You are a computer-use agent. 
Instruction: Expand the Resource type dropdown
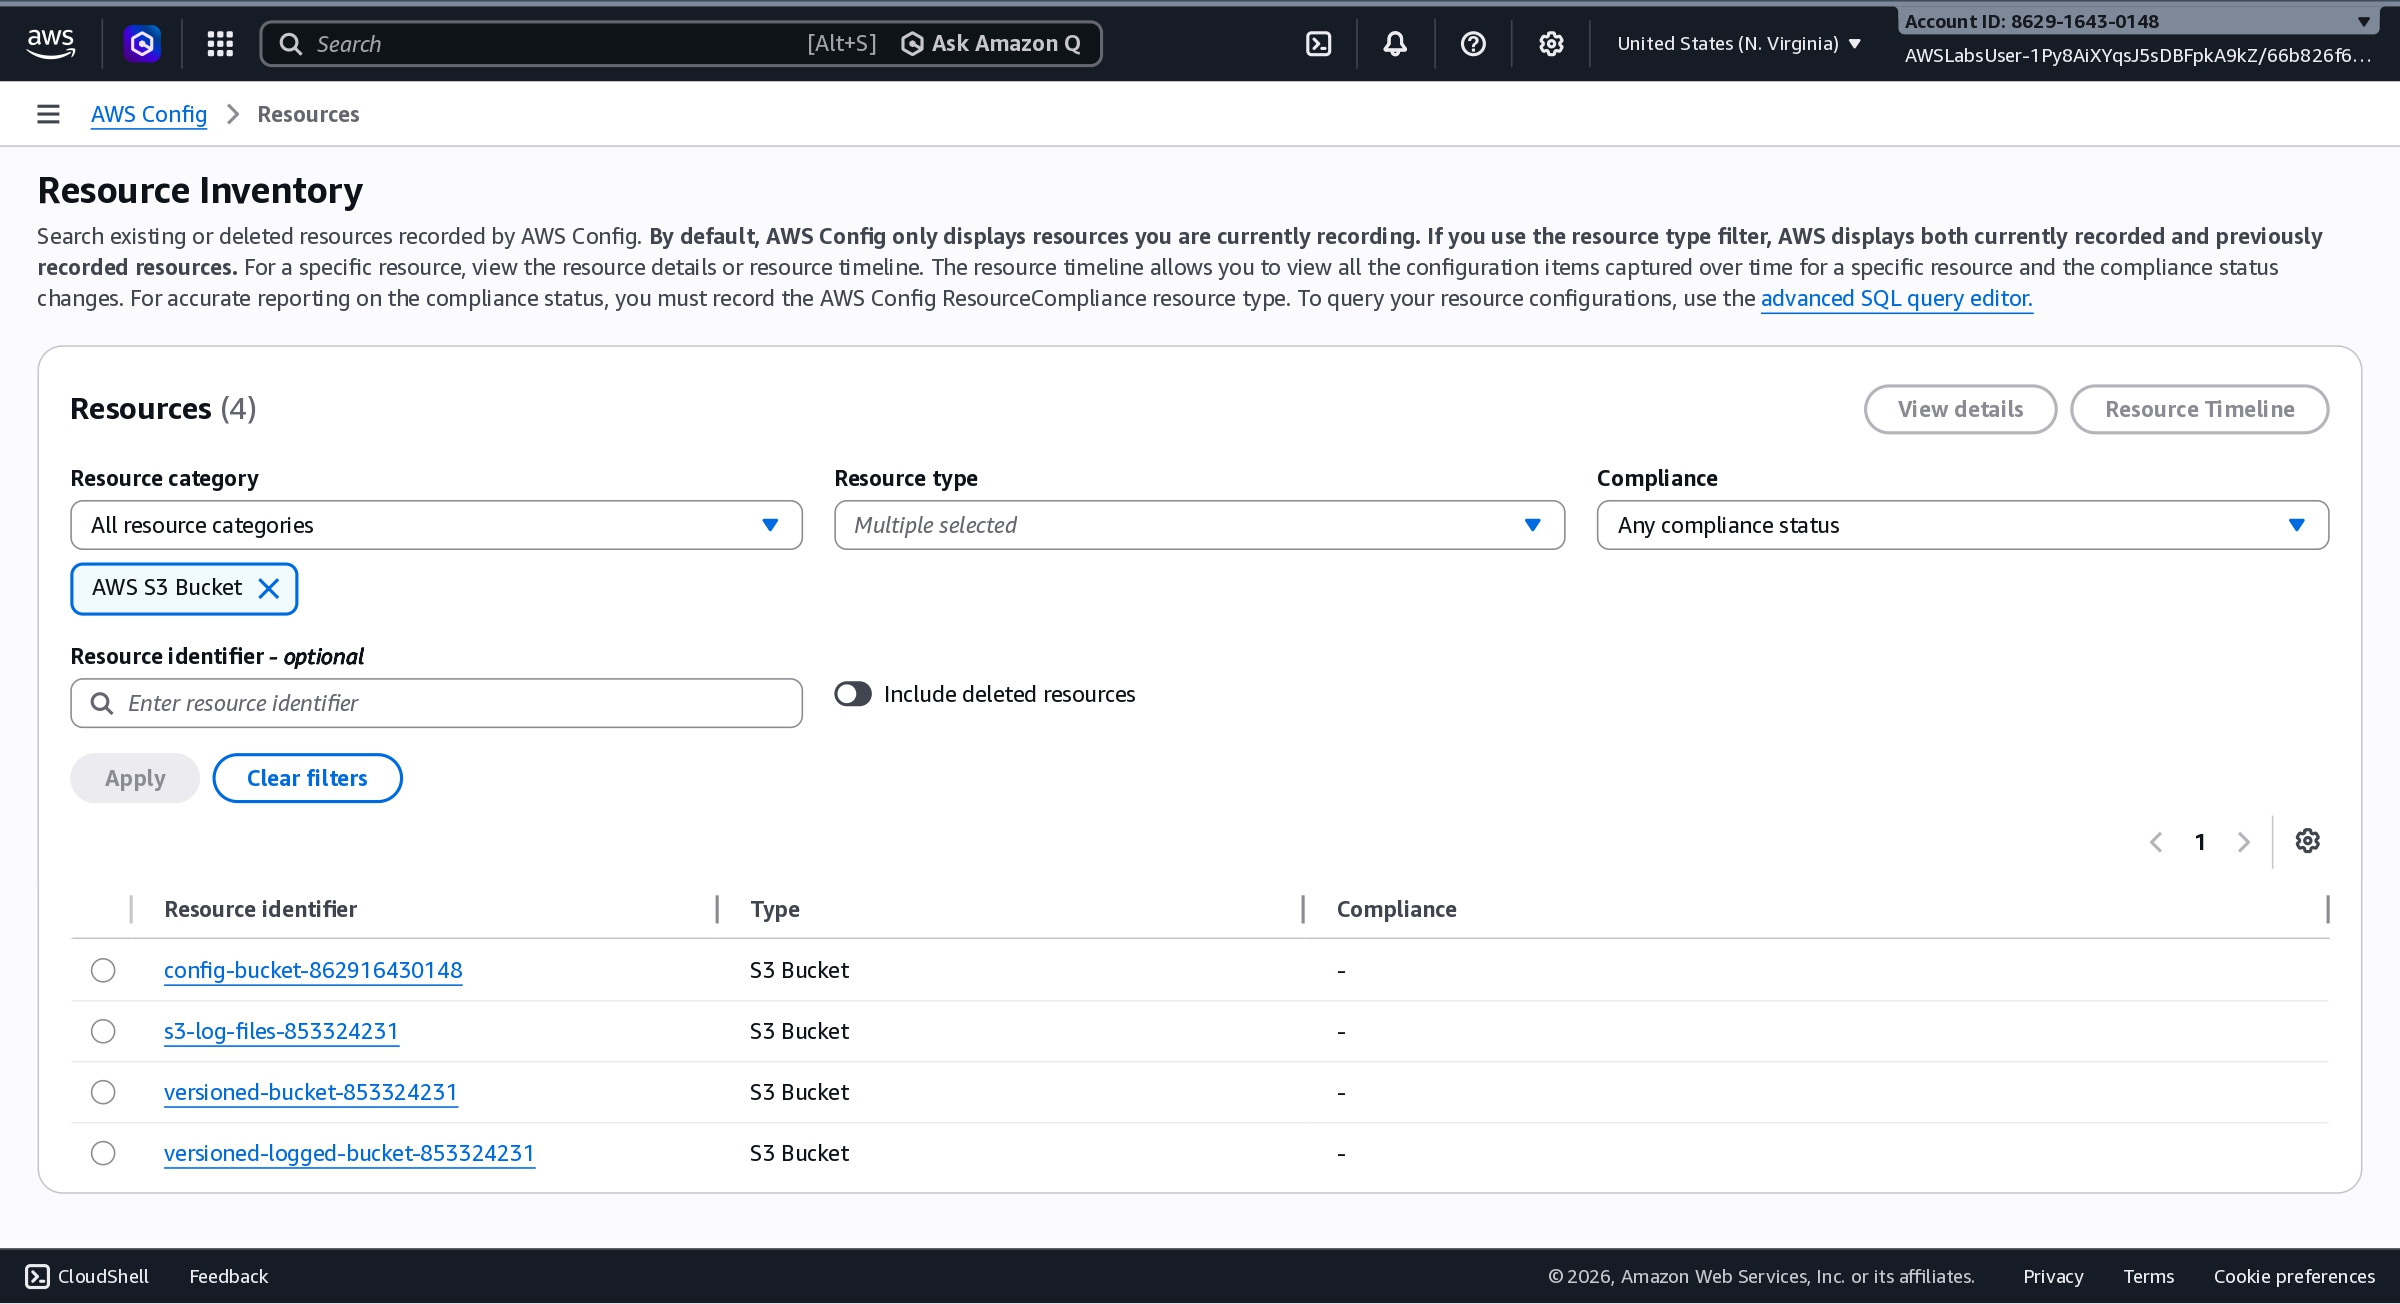1199,525
